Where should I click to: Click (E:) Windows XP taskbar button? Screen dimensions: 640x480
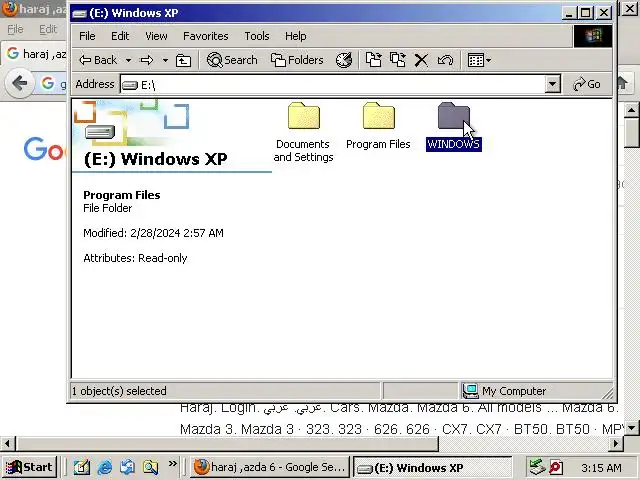[x=432, y=468]
